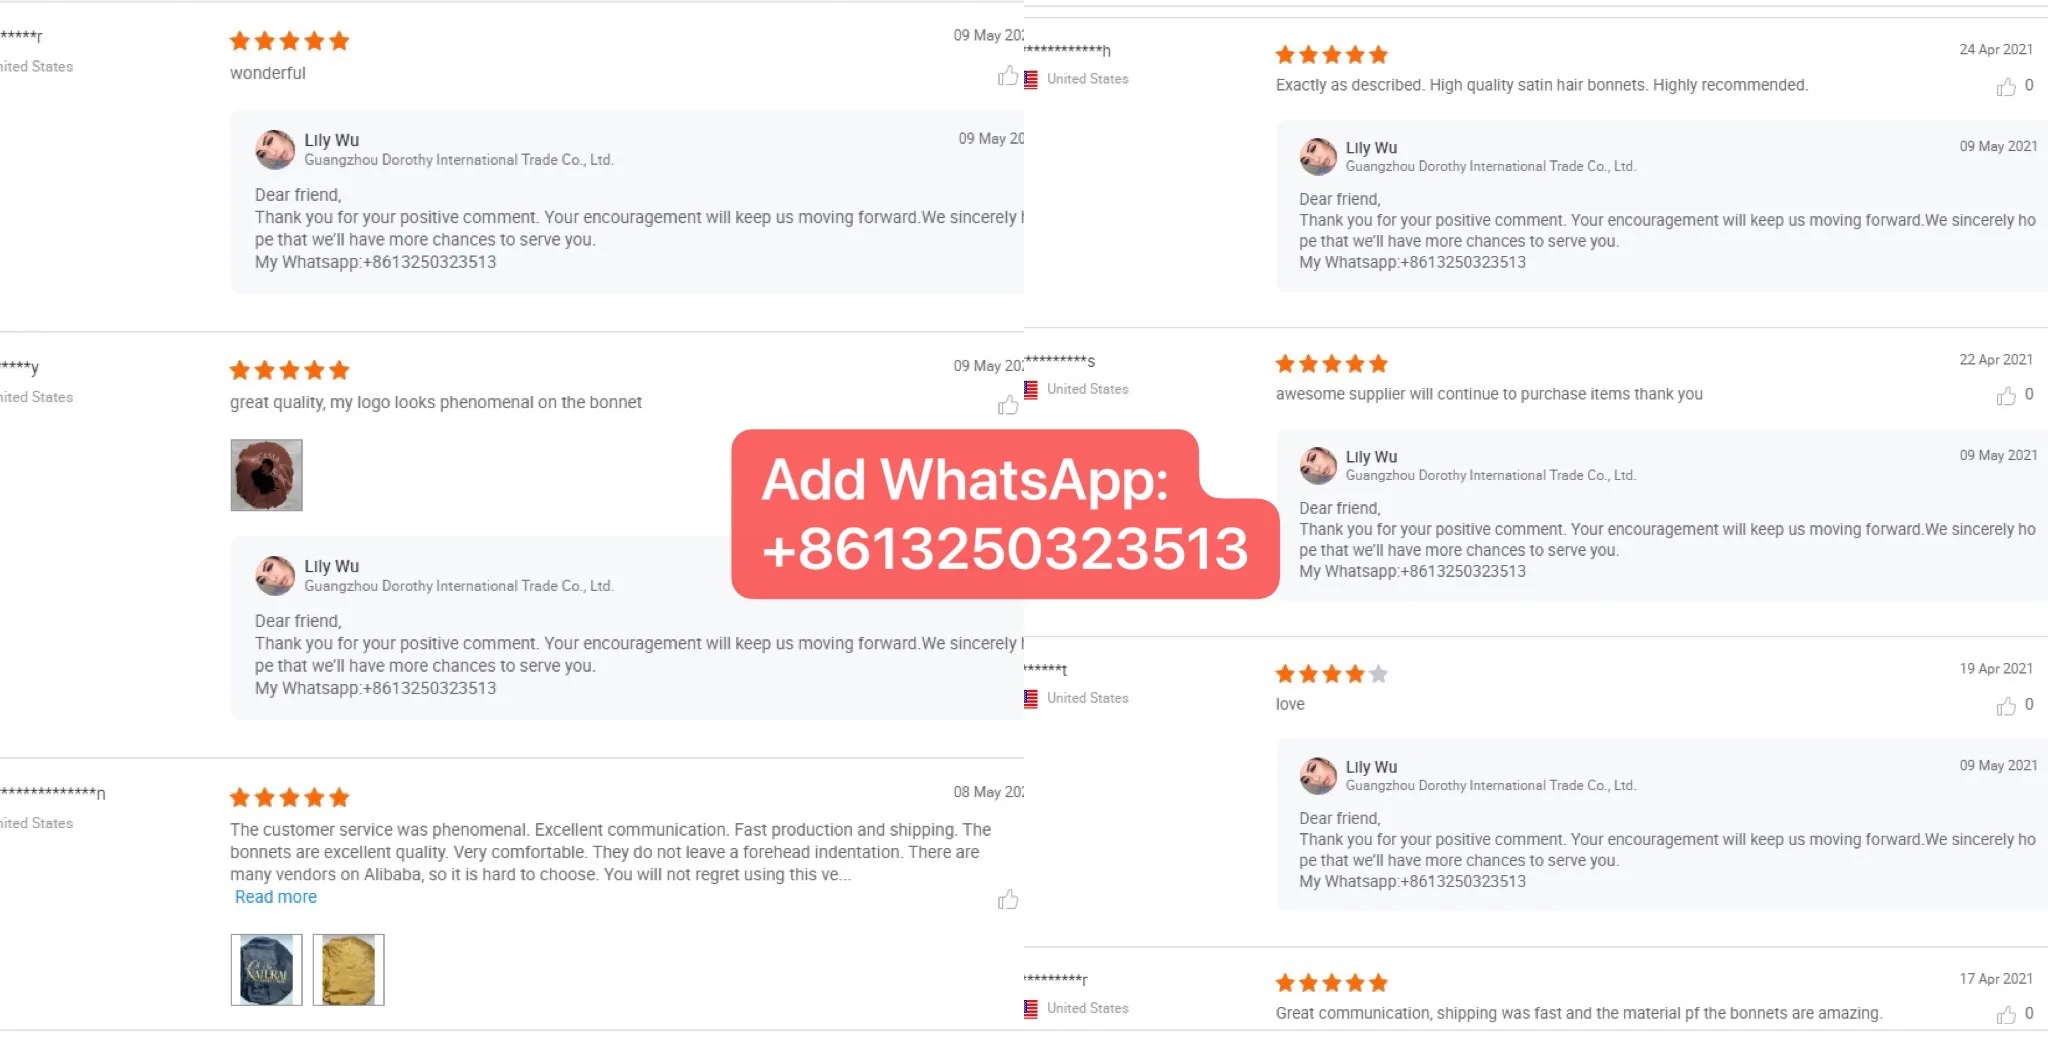This screenshot has height=1038, width=2048.
Task: Like the 'wonderful' review with thumbs-up
Action: pos(1008,76)
